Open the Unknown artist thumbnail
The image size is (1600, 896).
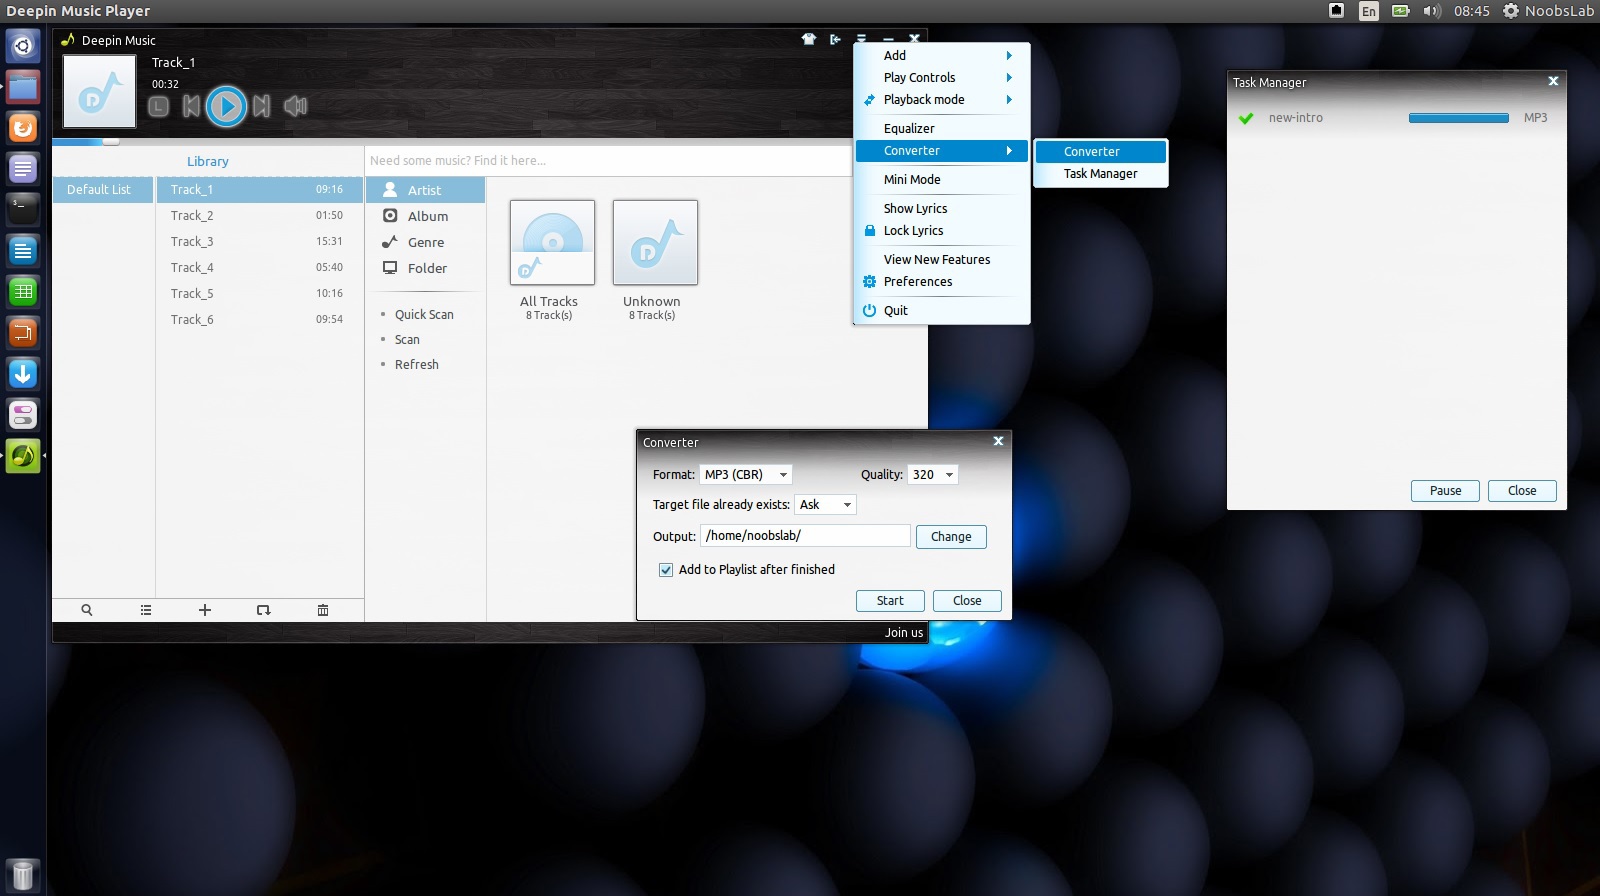click(655, 242)
